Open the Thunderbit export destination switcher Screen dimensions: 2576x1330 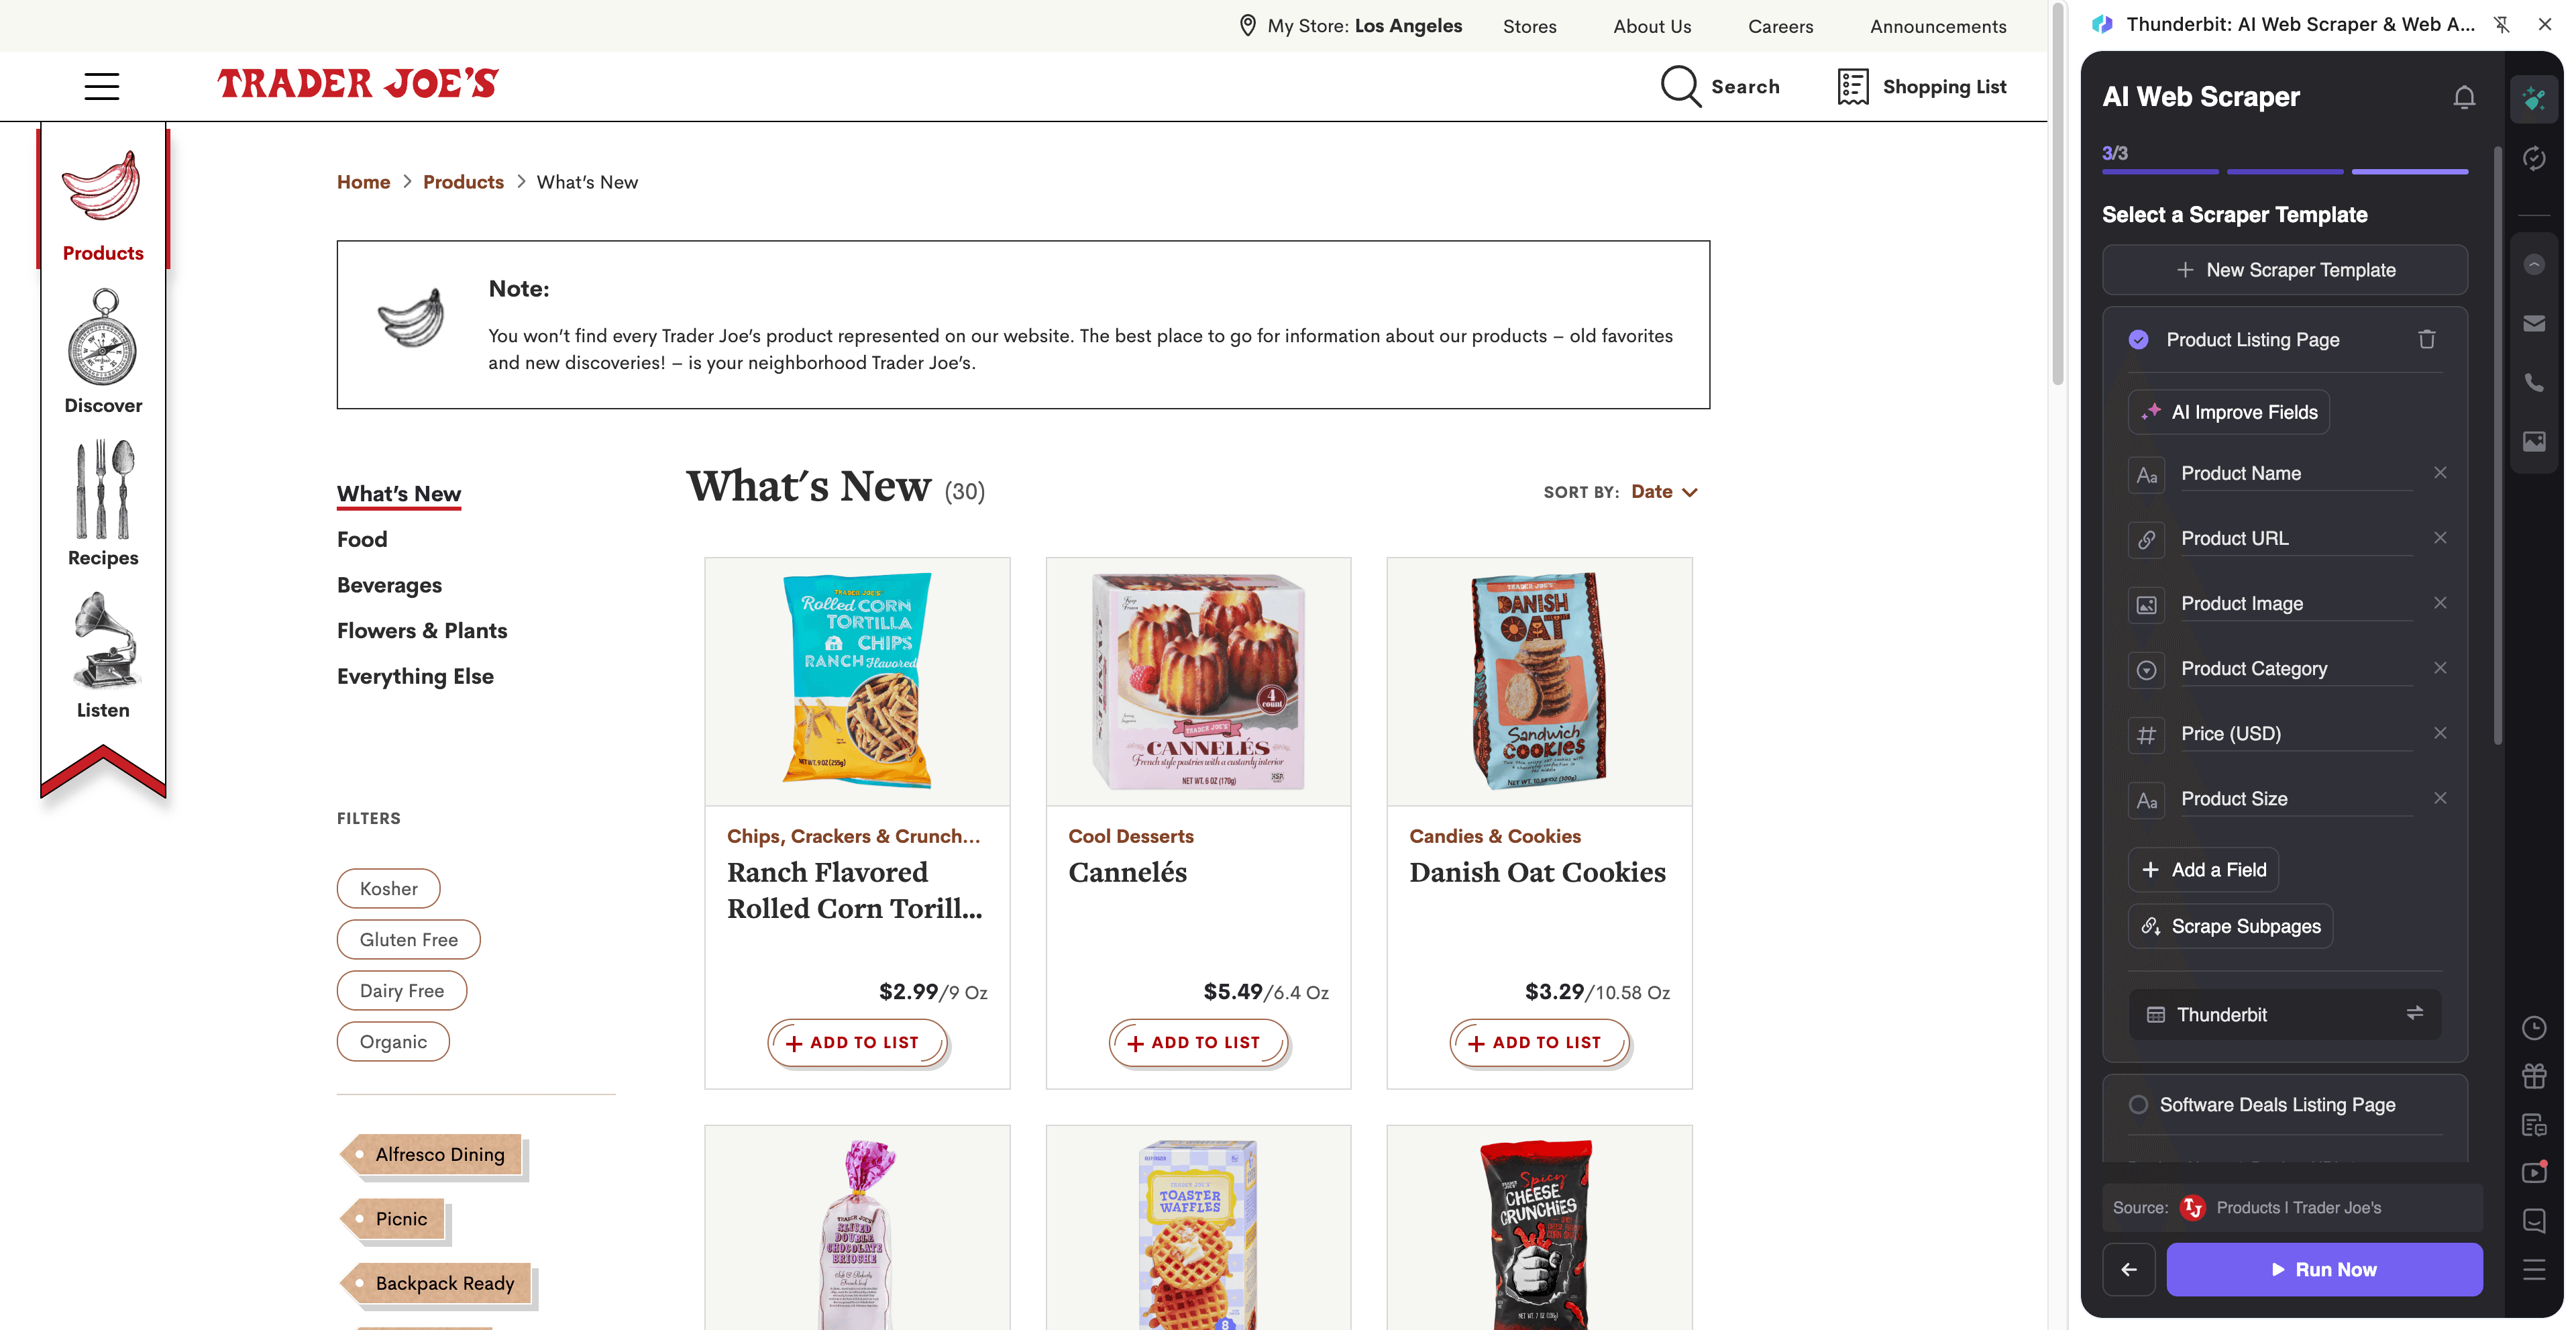pyautogui.click(x=2415, y=1014)
